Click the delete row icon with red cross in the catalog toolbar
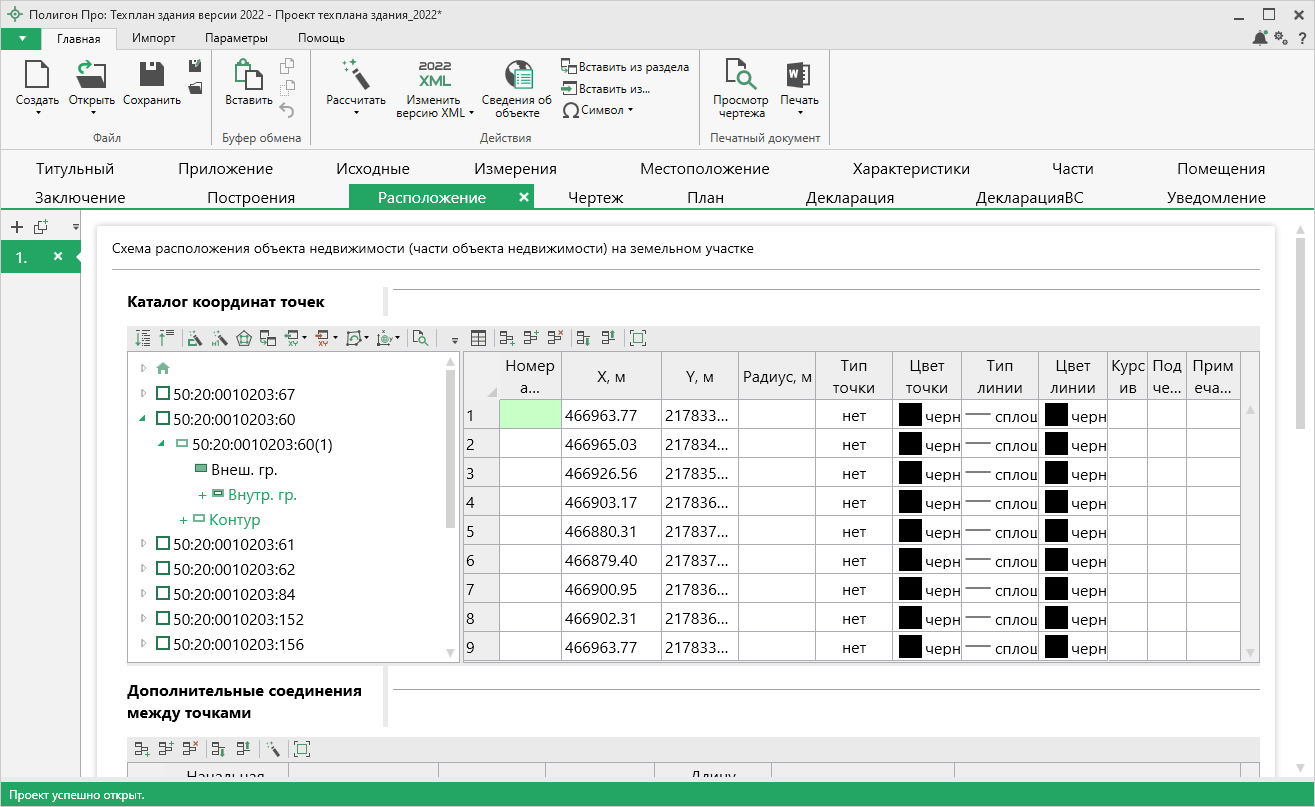This screenshot has width=1315, height=807. coord(555,339)
